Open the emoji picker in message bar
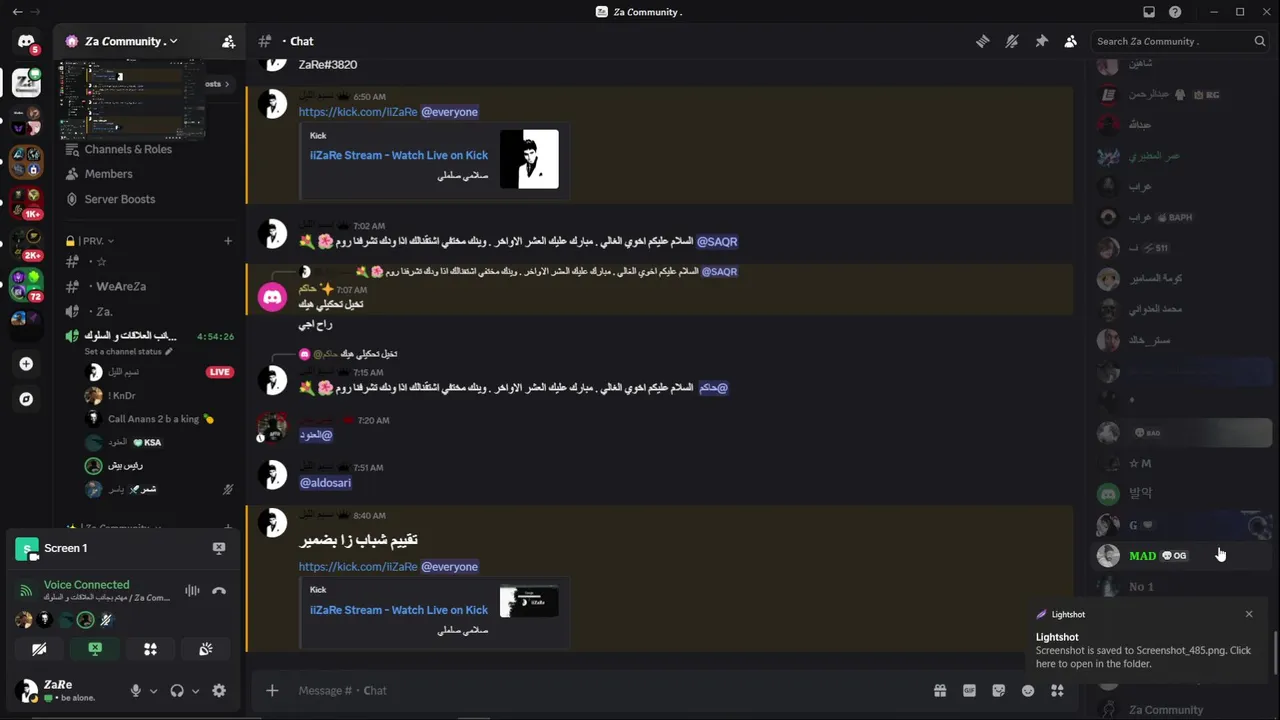Screen dimensions: 1280x720 (1028, 690)
